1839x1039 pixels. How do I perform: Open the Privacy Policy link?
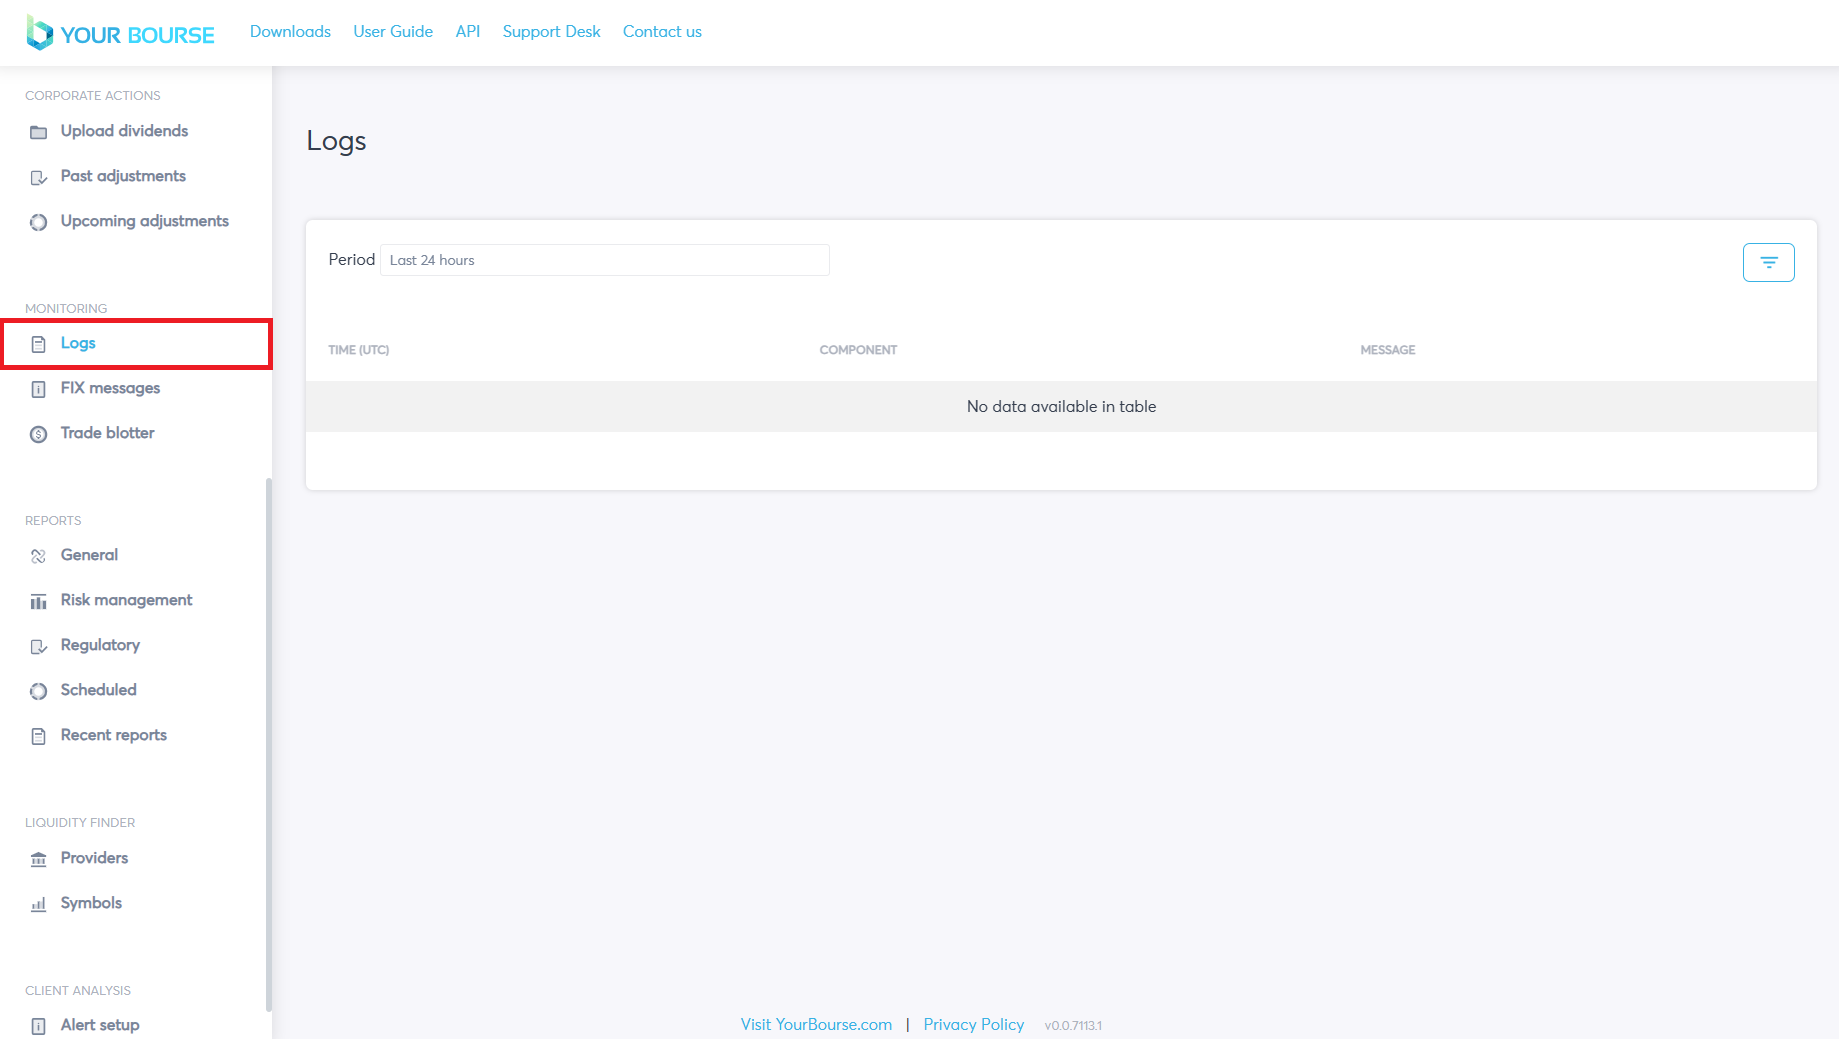(973, 1024)
